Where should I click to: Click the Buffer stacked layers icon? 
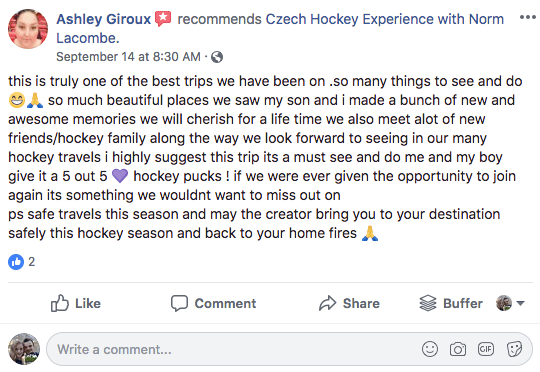click(x=428, y=303)
